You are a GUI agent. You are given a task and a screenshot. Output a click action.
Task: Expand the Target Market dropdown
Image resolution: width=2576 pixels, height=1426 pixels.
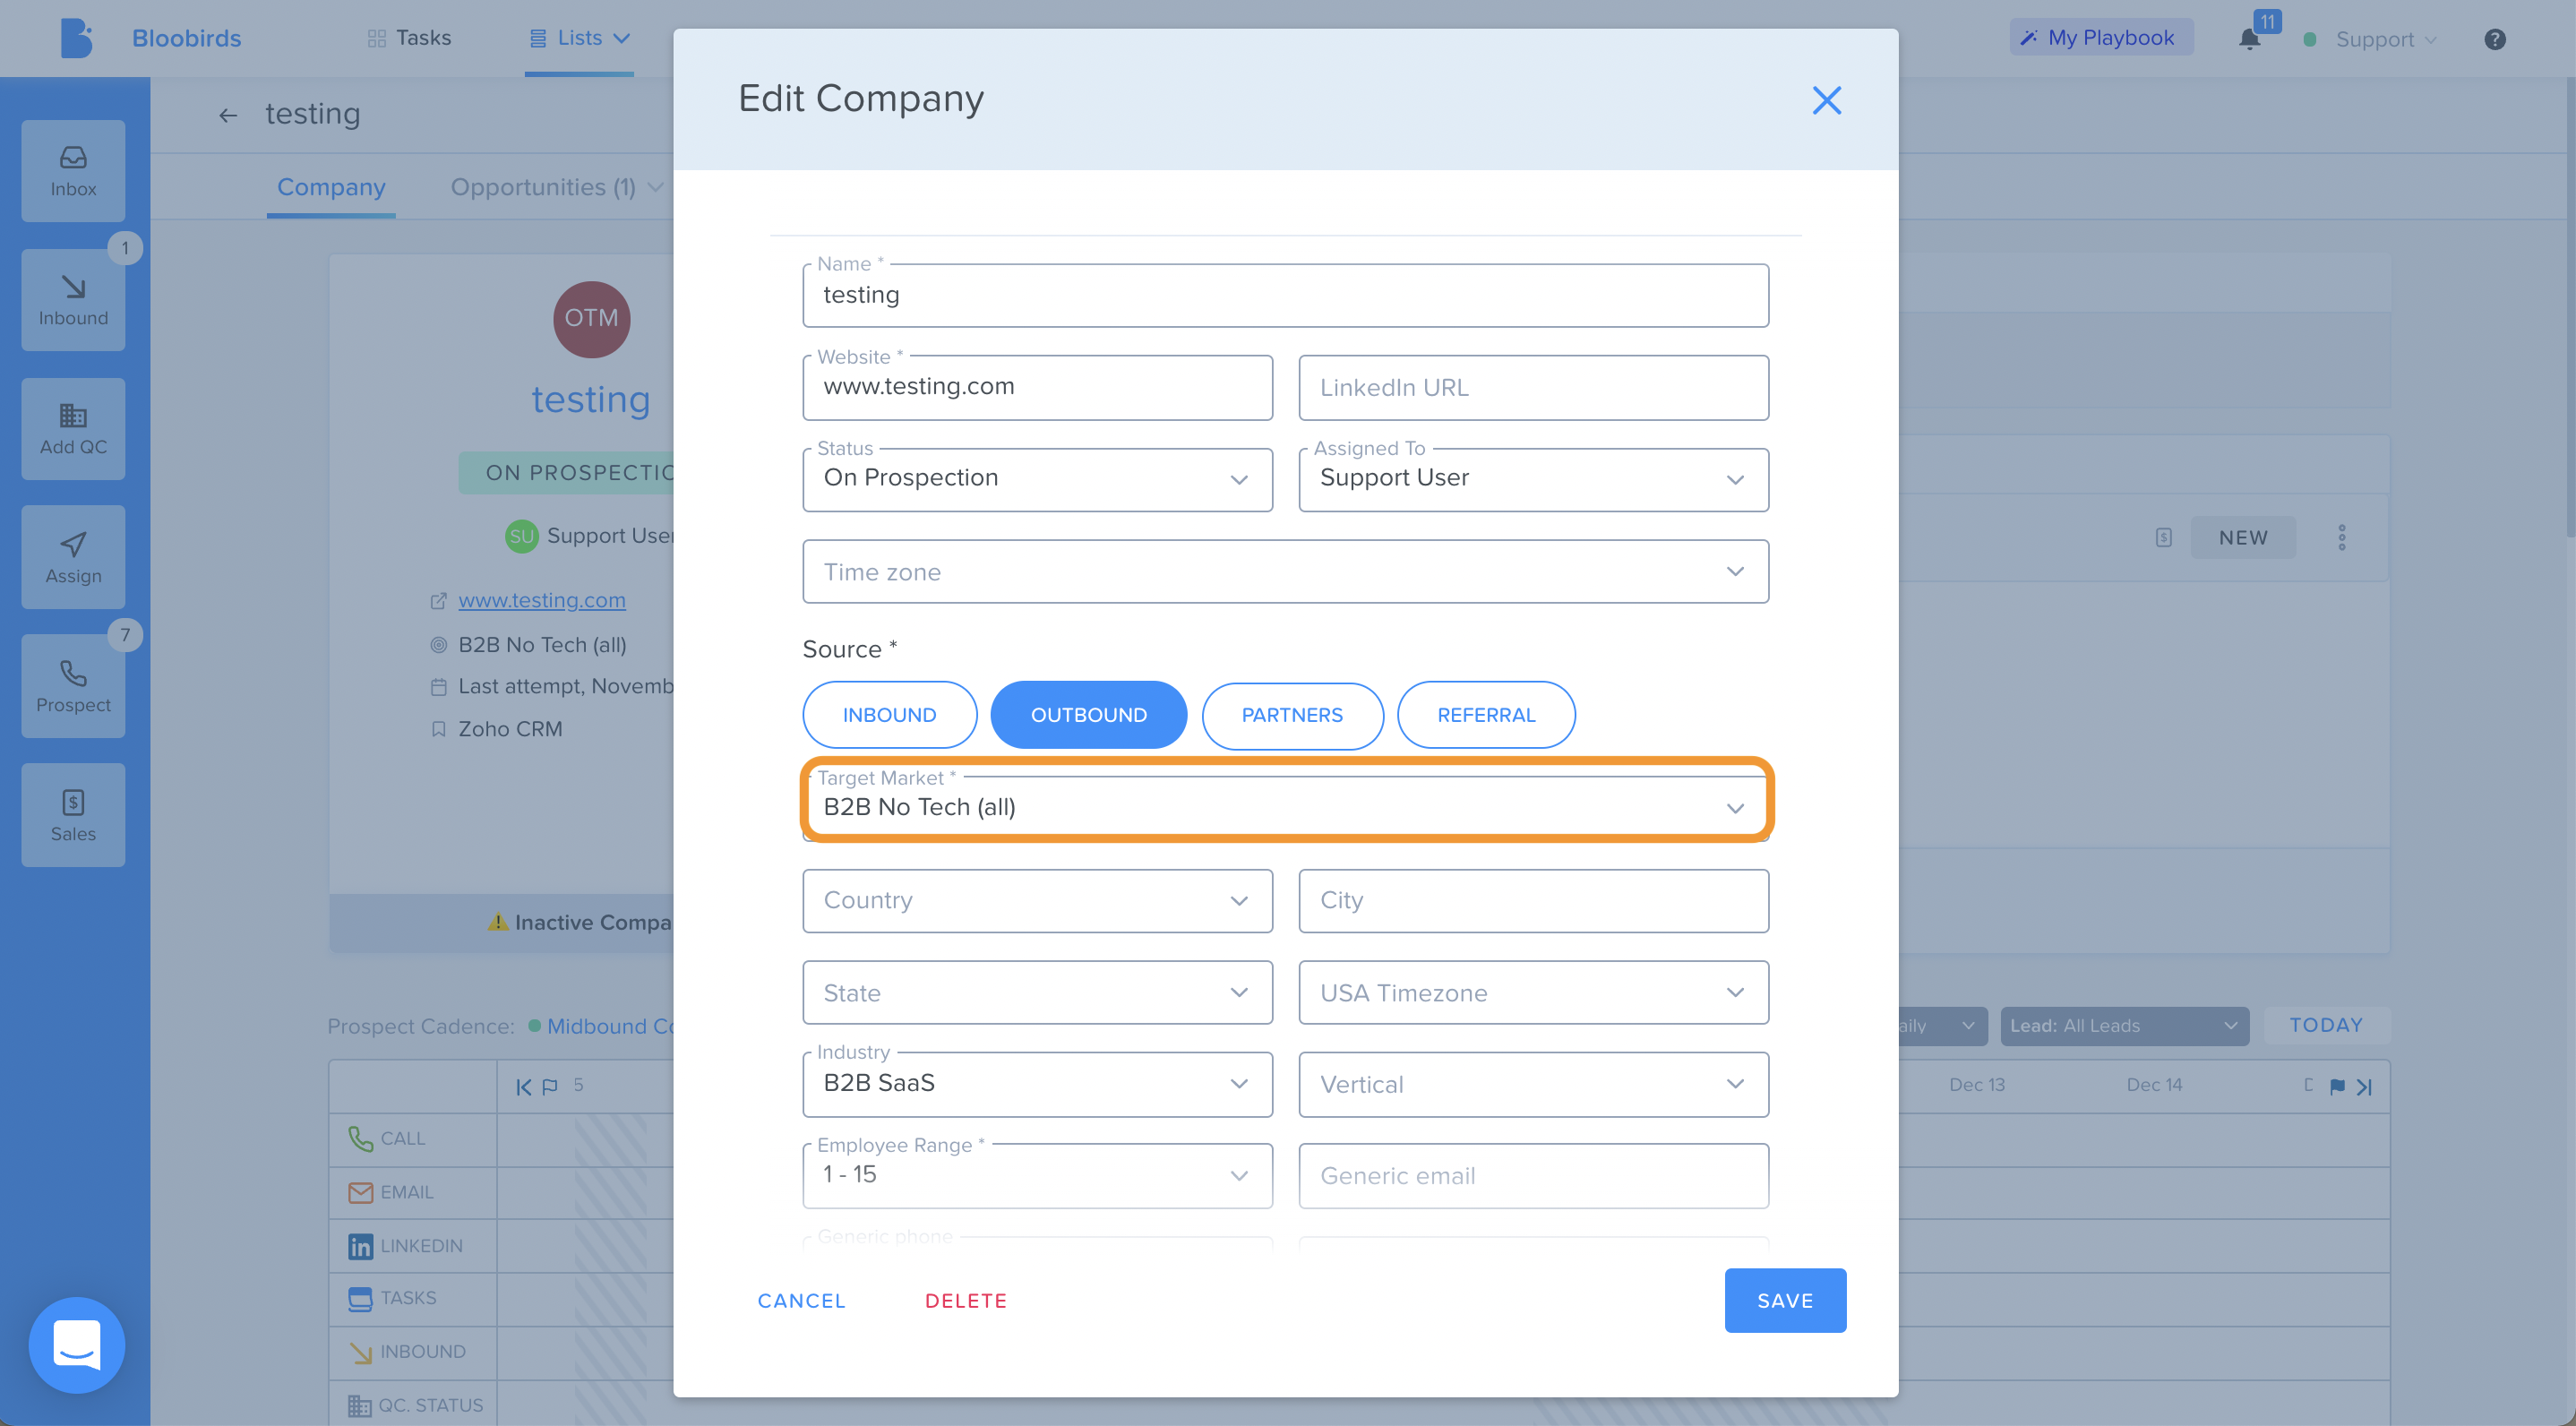pos(1286,807)
